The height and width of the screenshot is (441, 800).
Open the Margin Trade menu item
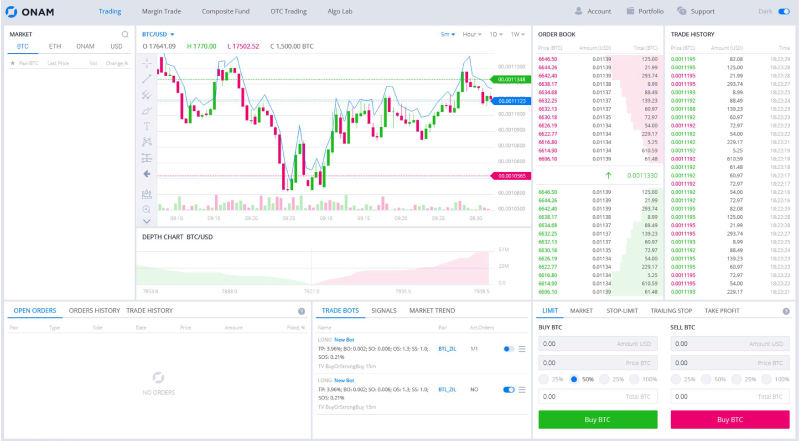161,11
